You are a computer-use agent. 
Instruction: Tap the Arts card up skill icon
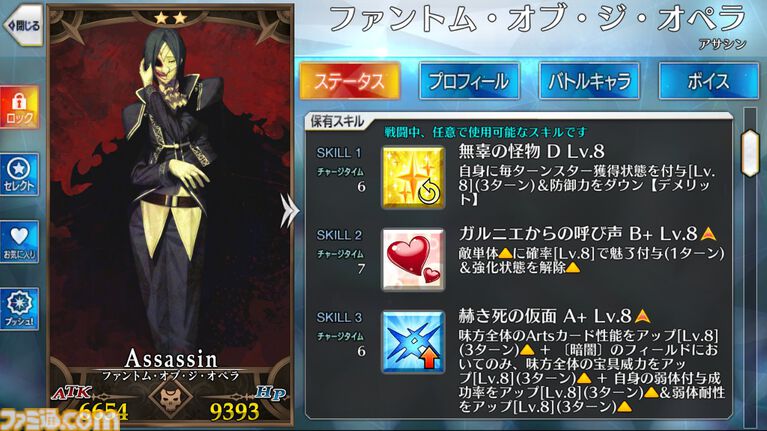pos(413,342)
